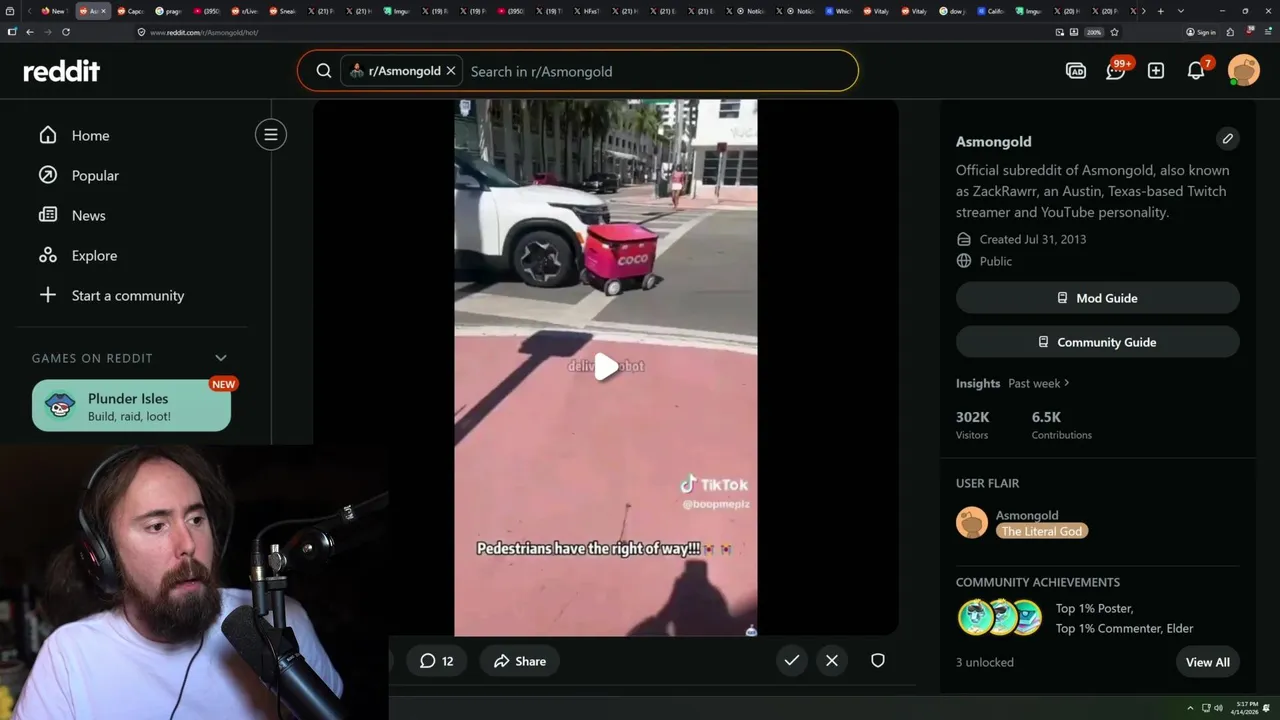Change Insights Past week range

[1039, 383]
